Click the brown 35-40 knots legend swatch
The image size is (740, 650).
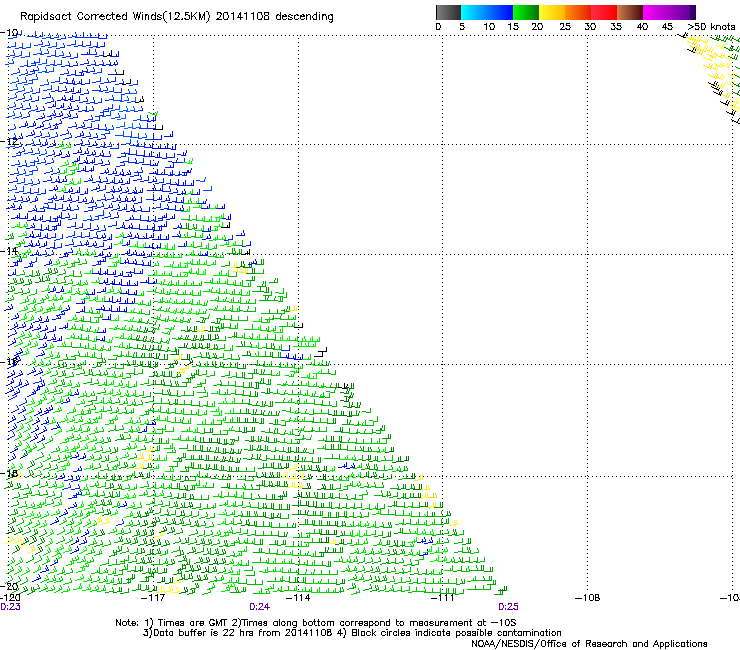point(630,12)
